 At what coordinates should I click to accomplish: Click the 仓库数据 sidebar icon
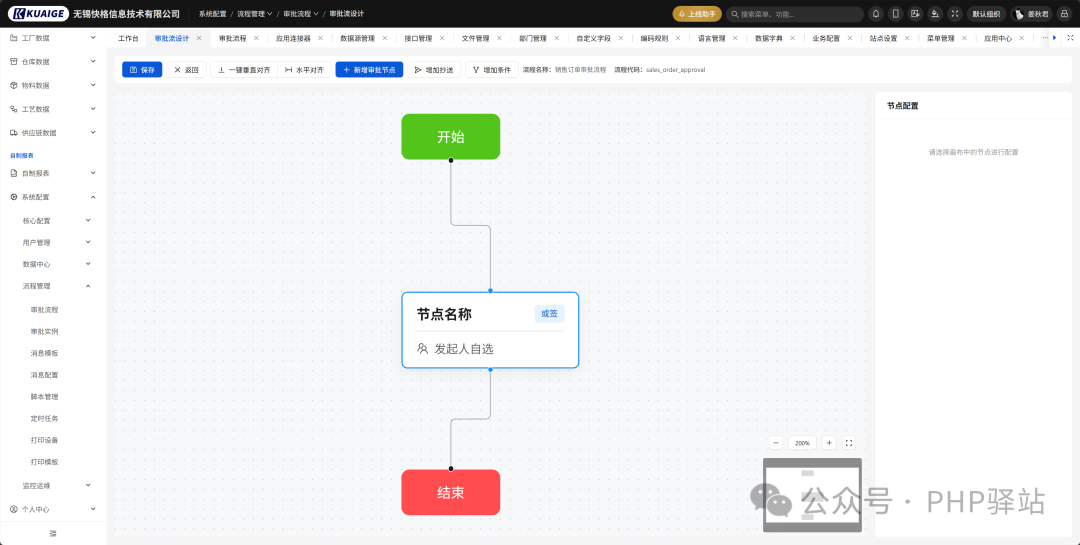coord(14,61)
